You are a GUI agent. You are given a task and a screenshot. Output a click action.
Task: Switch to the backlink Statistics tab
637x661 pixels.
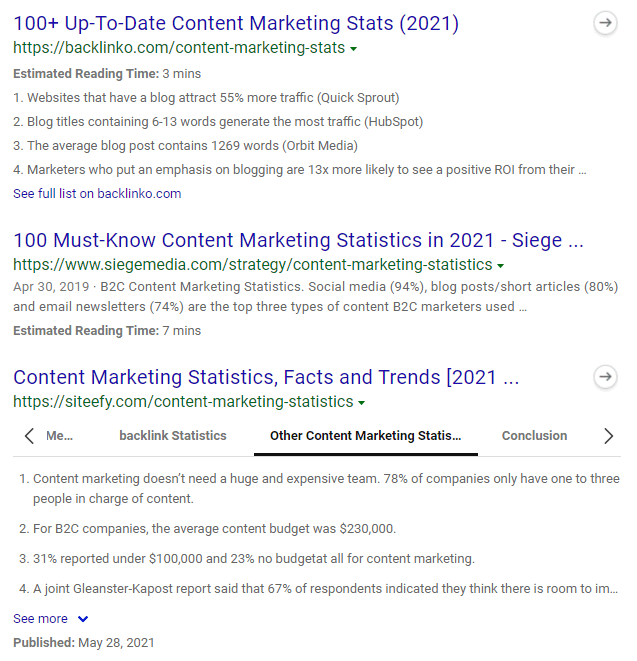click(x=173, y=435)
